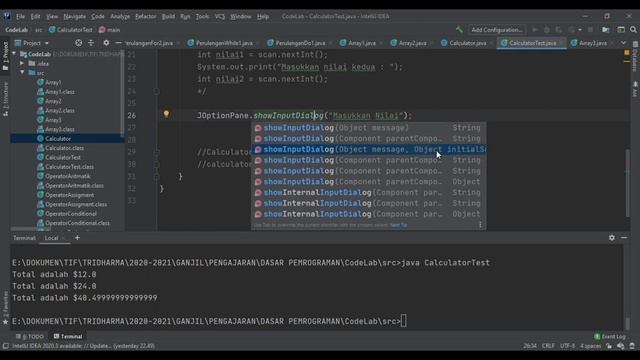Screen dimensions: 640x360
Task: Choose showInputDialog(Object message) suggestion
Action: coord(368,128)
